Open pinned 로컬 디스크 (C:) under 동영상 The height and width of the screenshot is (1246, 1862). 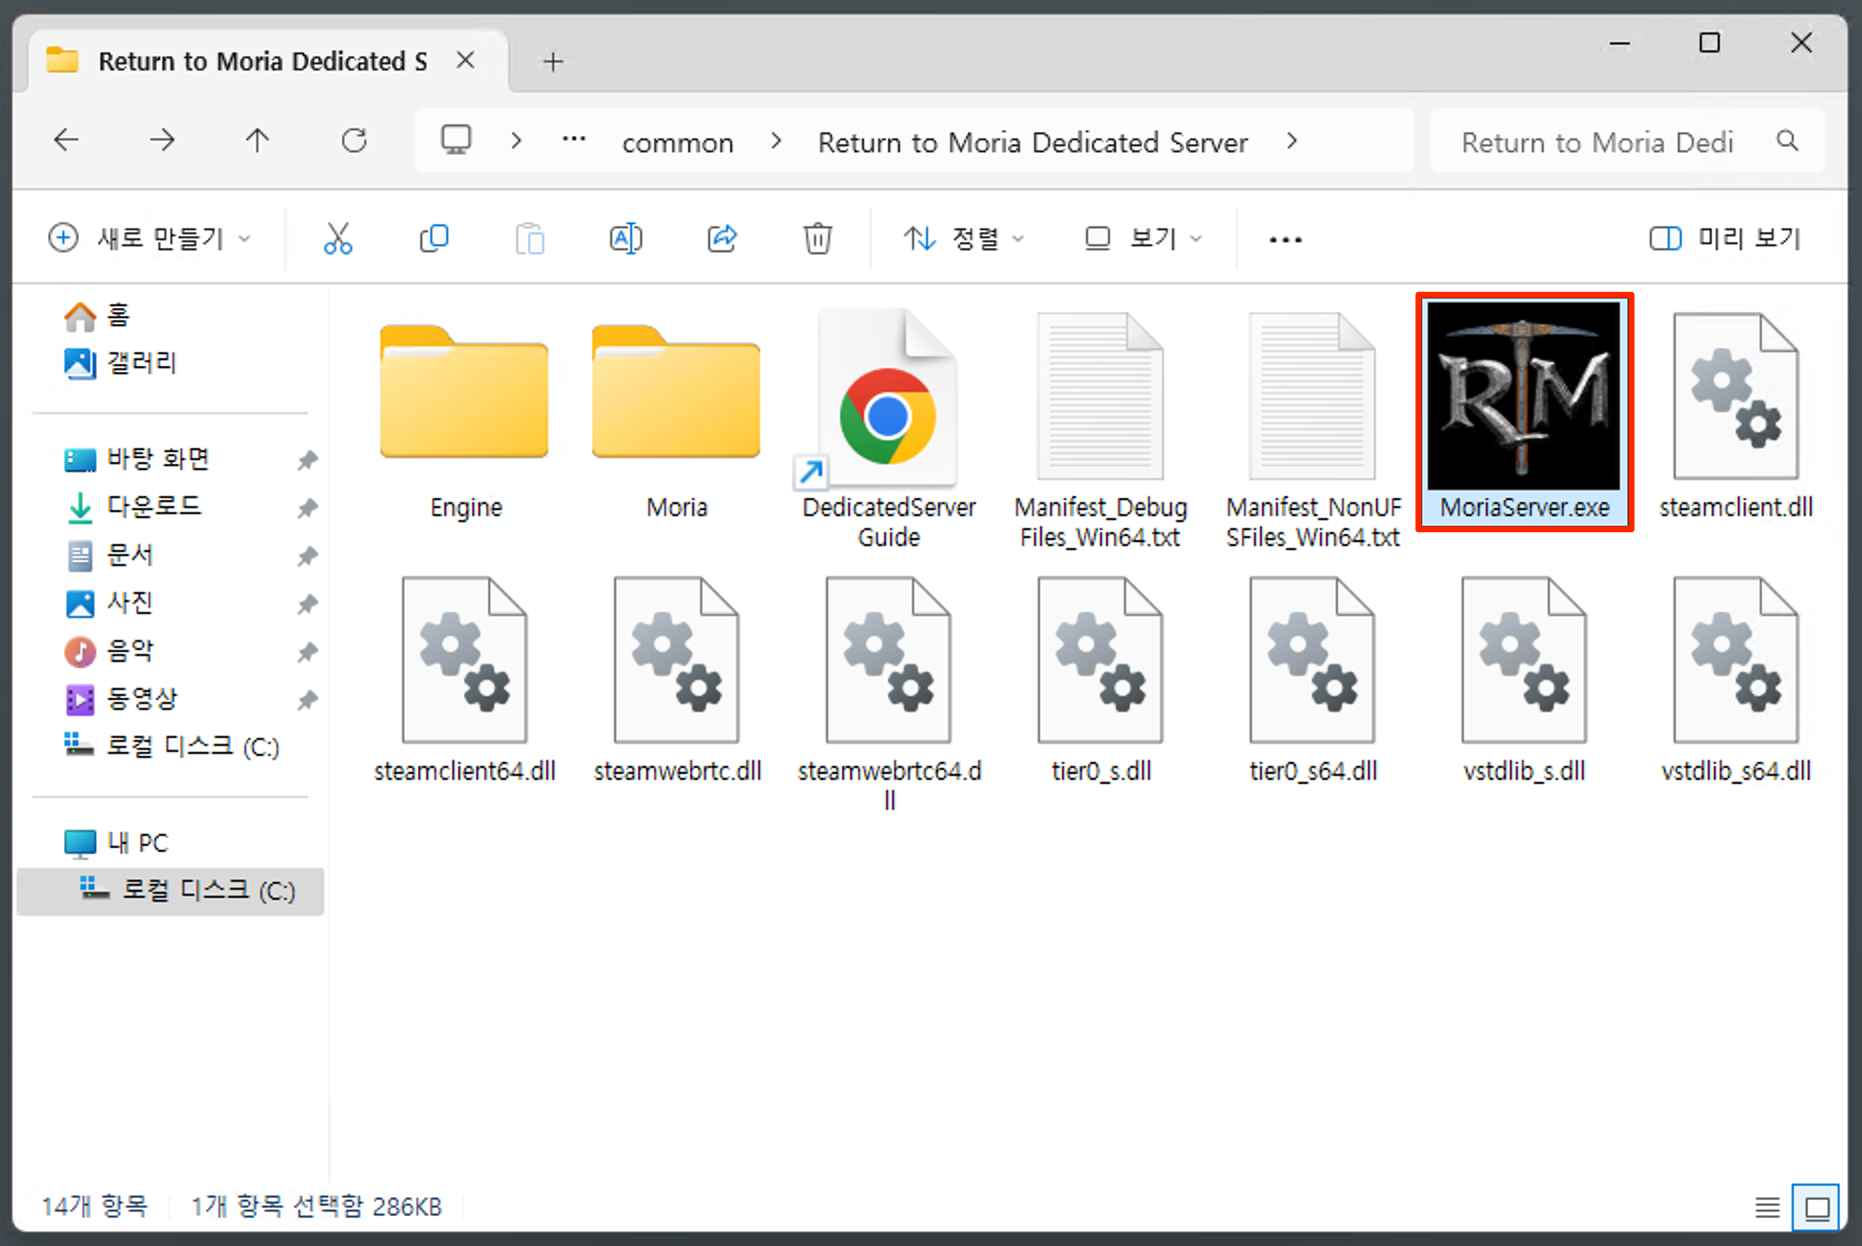coord(171,746)
